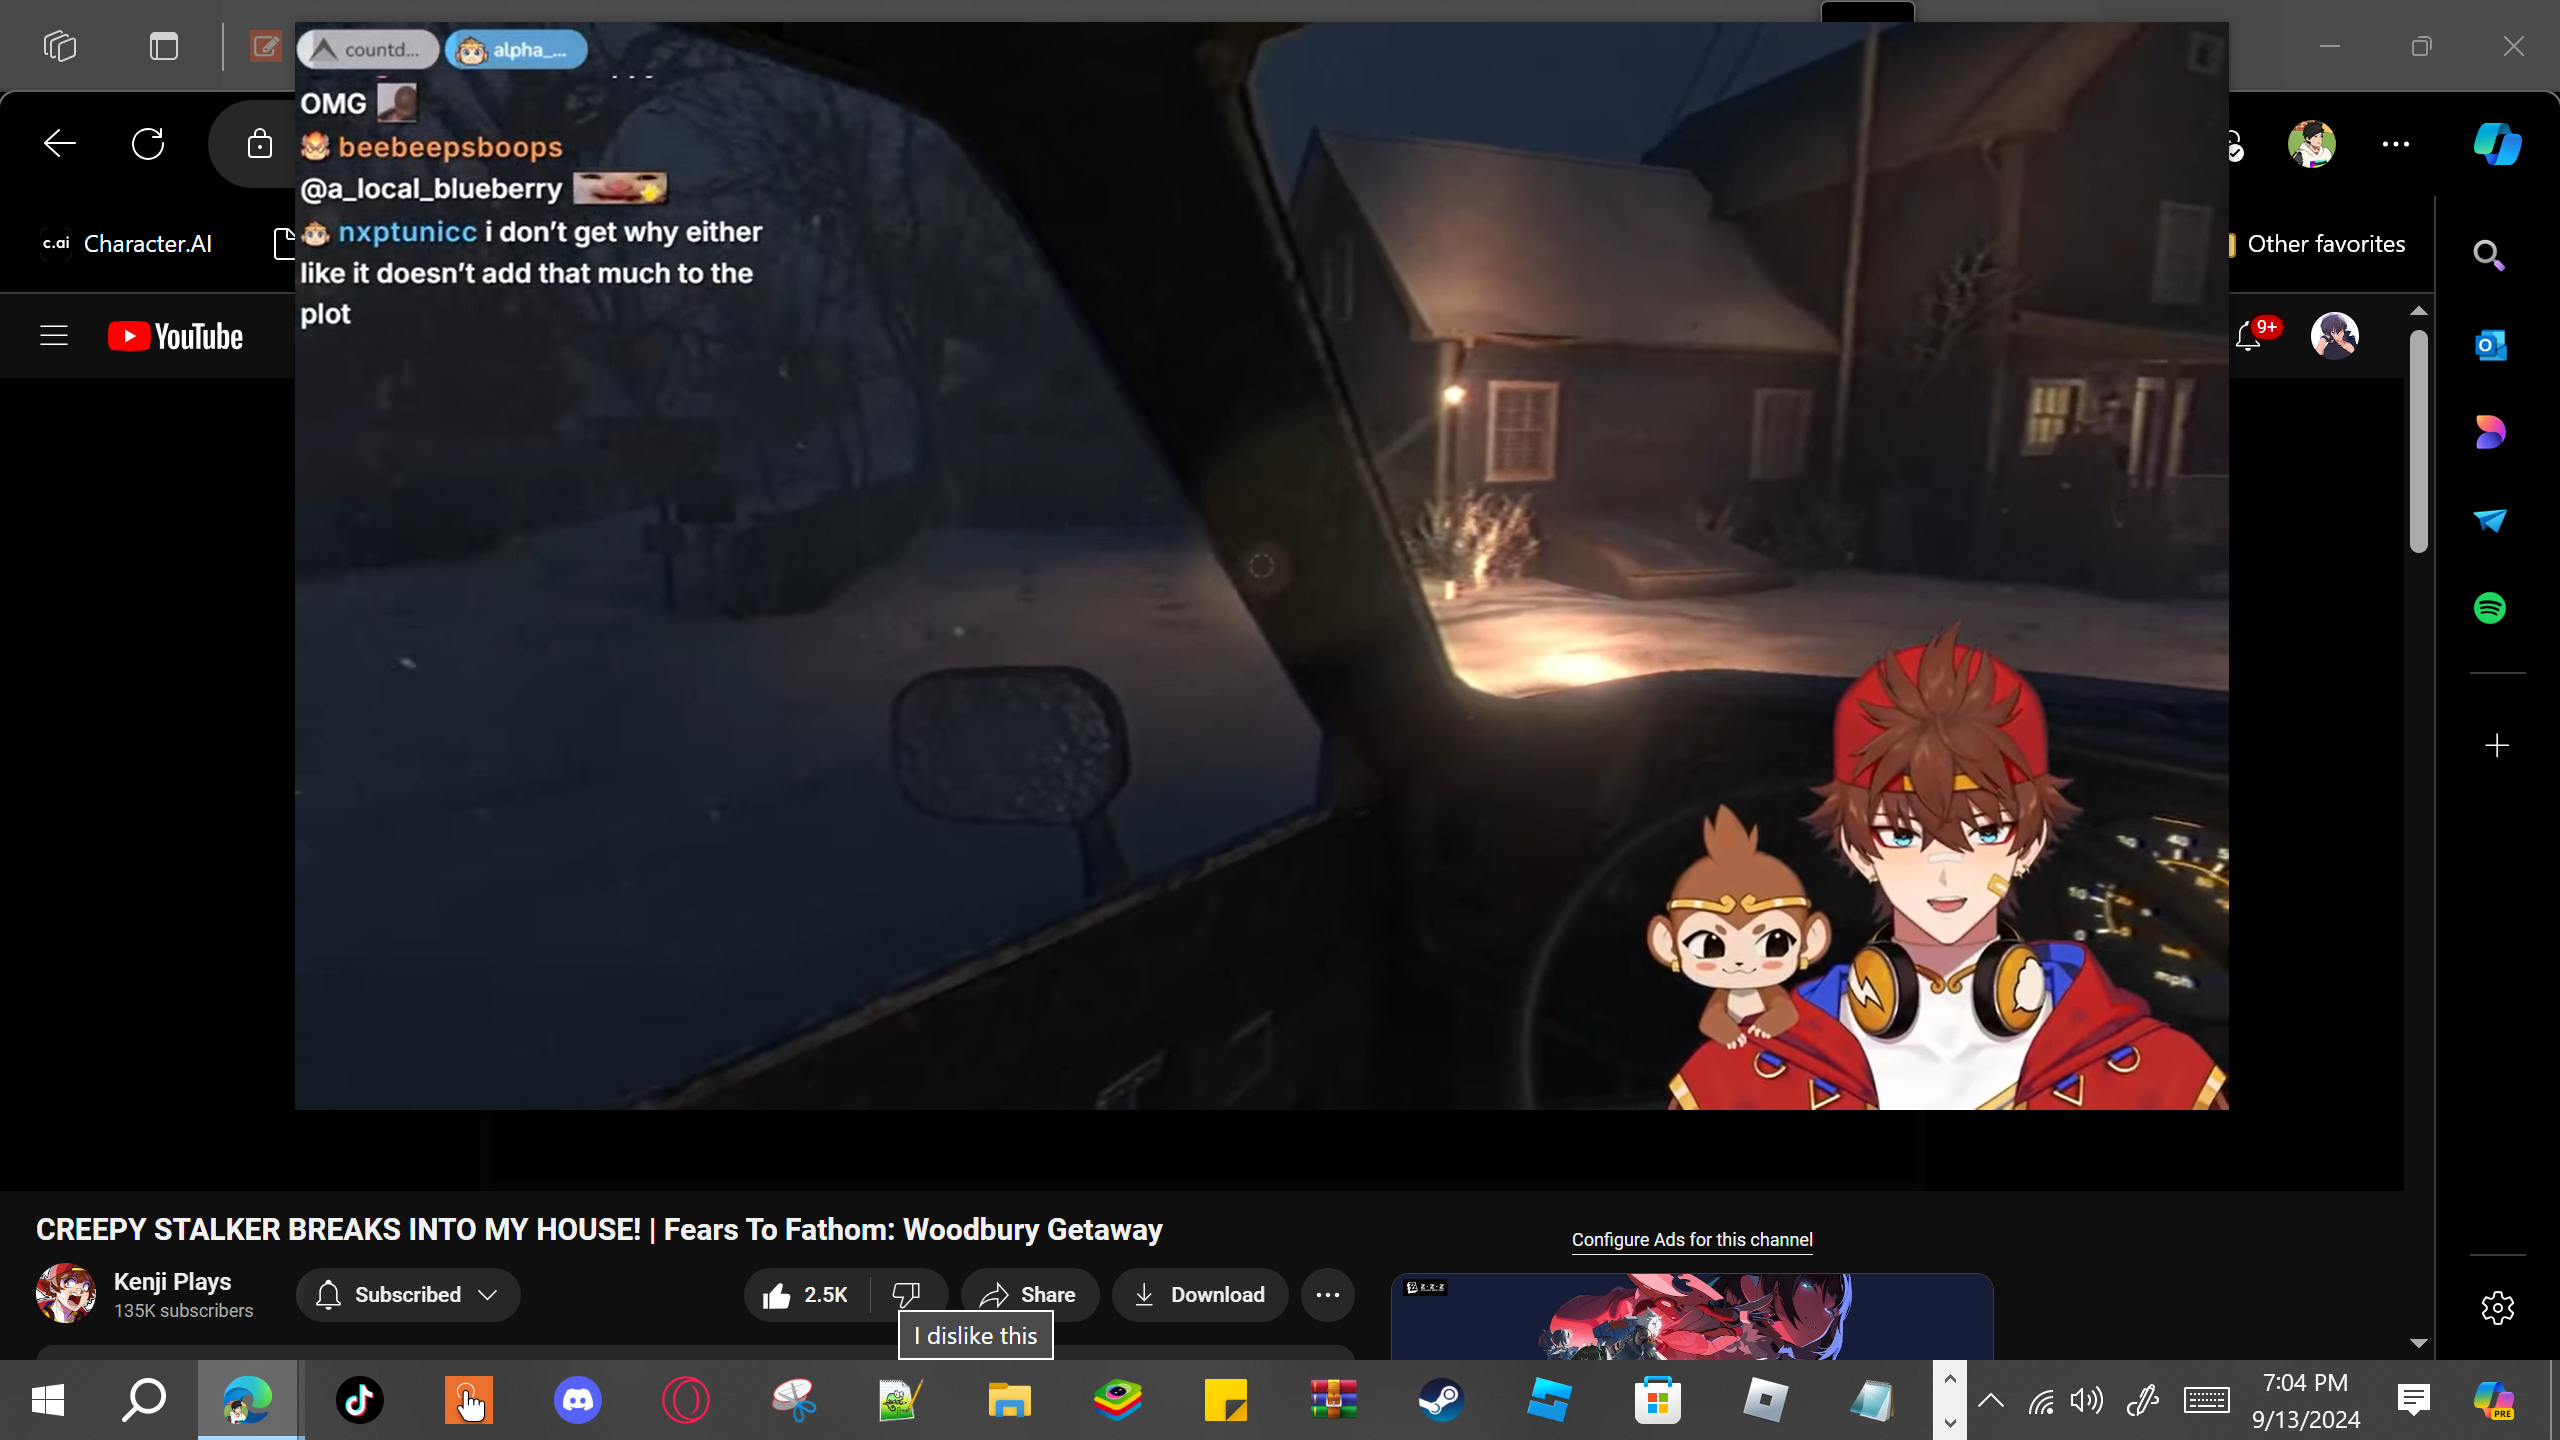
Task: Click the page scrollbar down arrow
Action: coord(2419,1343)
